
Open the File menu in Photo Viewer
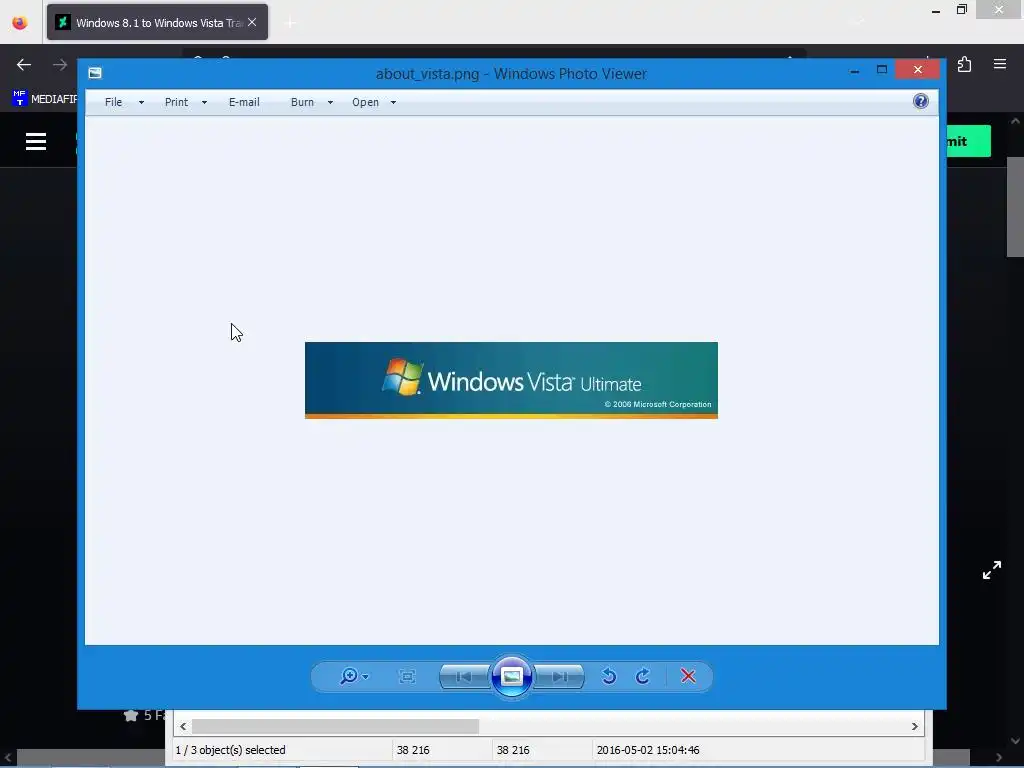pos(114,102)
